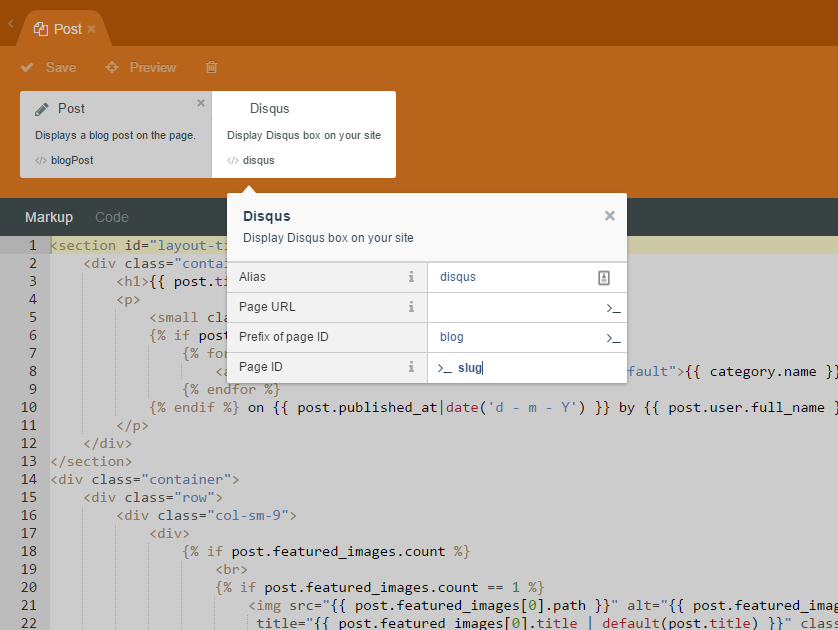The width and height of the screenshot is (838, 630).
Task: Click the {% endfor %} code line
Action: (231, 389)
